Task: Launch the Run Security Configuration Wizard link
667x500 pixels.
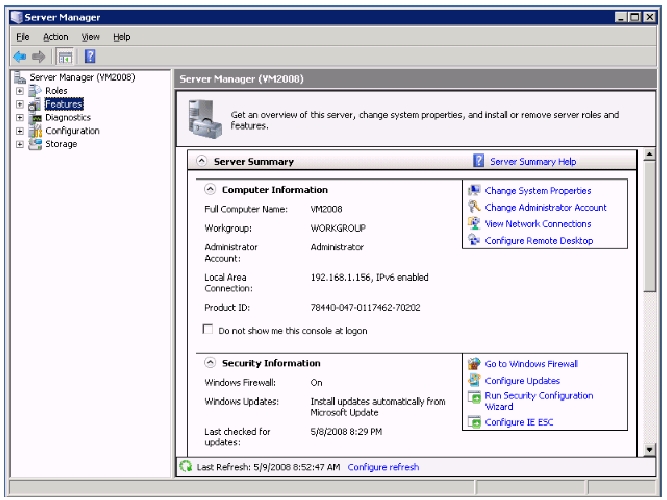Action: click(539, 401)
